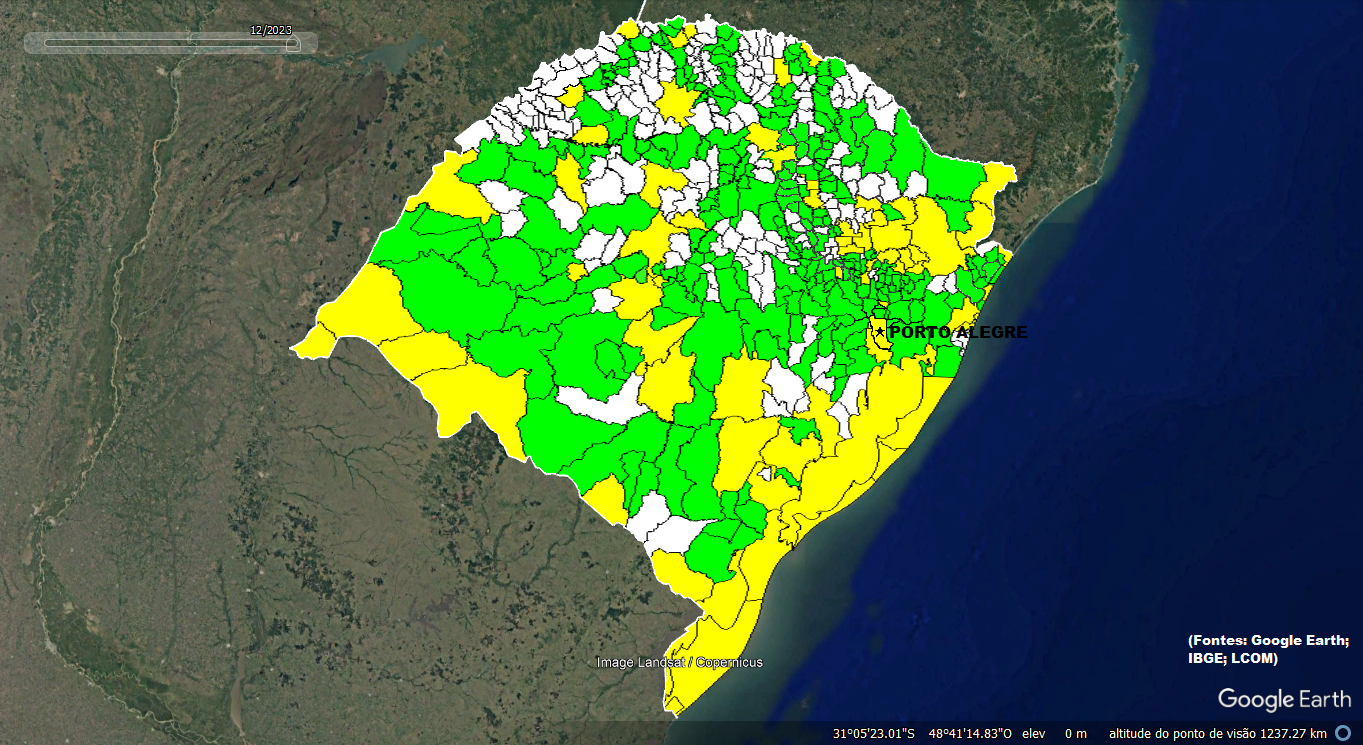This screenshot has width=1363, height=745.
Task: Click the Fontes: Google Earth; IBGE; LCOM caption
Action: point(1268,649)
